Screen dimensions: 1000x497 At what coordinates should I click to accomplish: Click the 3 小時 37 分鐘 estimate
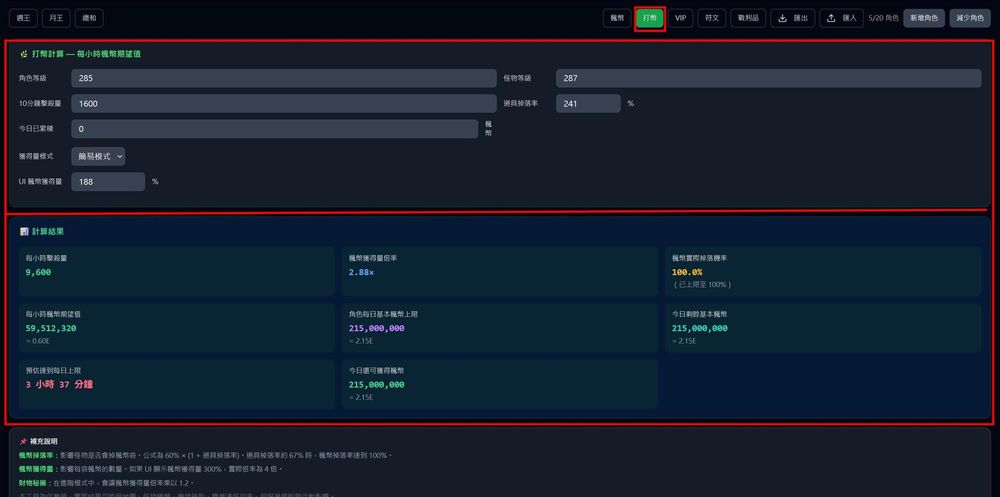59,385
